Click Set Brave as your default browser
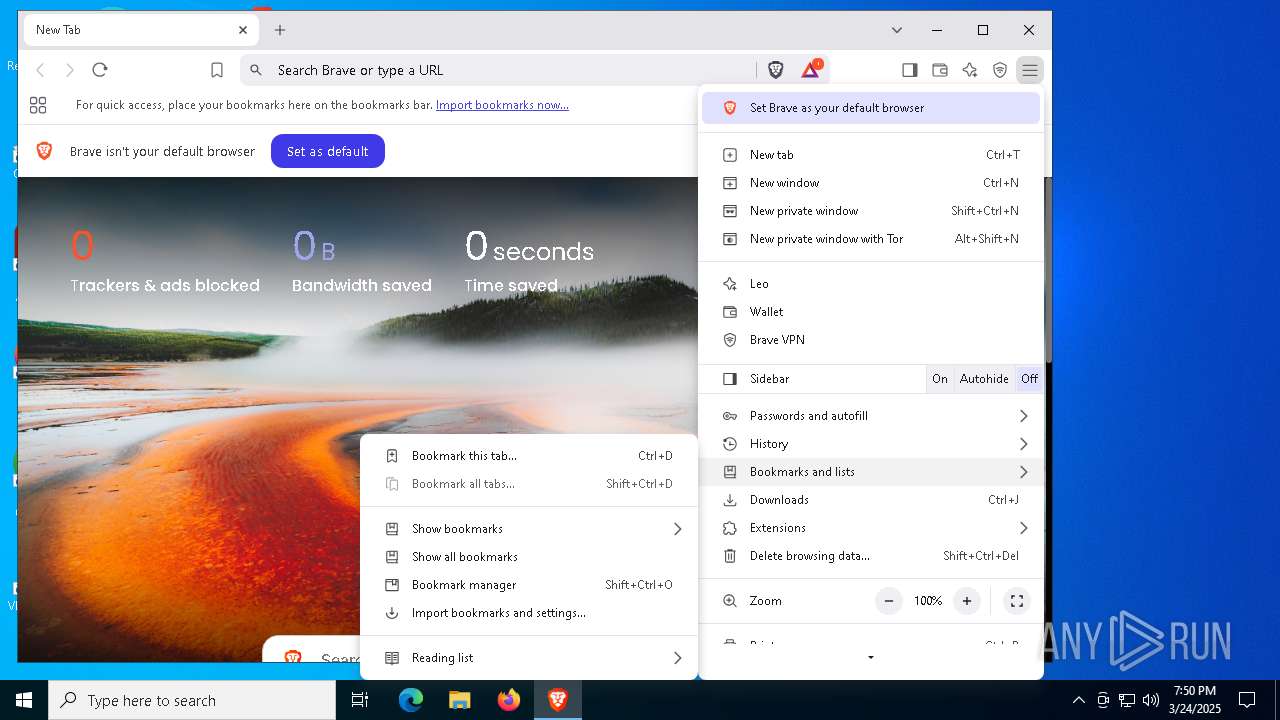 pyautogui.click(x=871, y=108)
